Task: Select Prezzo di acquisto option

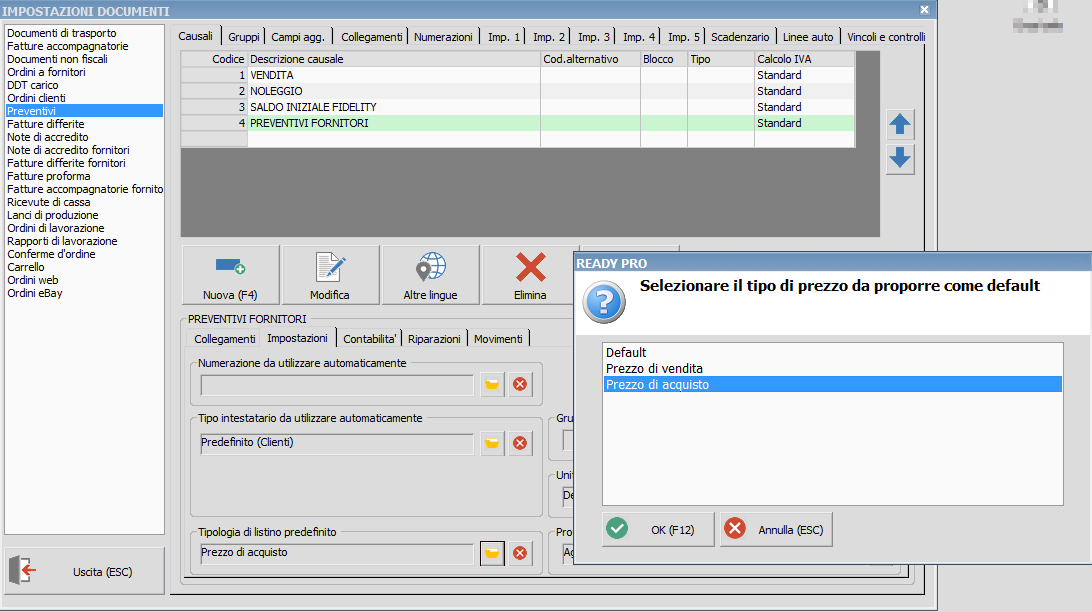Action: 832,384
